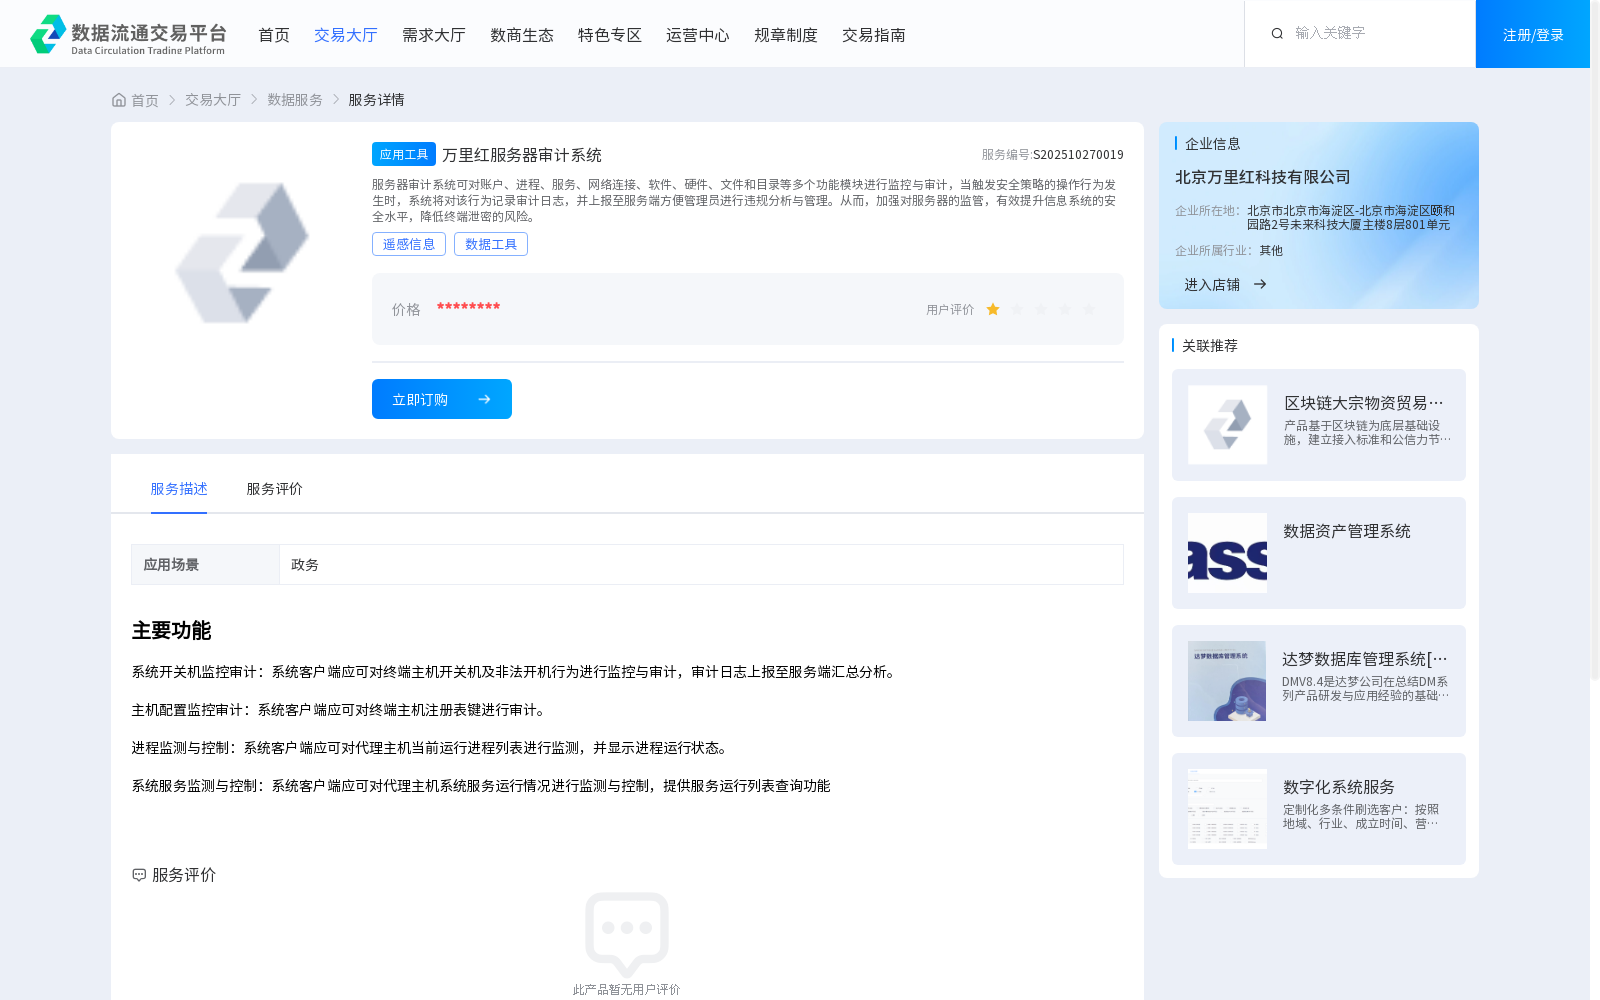Open 需求大厅 menu item
1600x1000 pixels.
coord(434,35)
